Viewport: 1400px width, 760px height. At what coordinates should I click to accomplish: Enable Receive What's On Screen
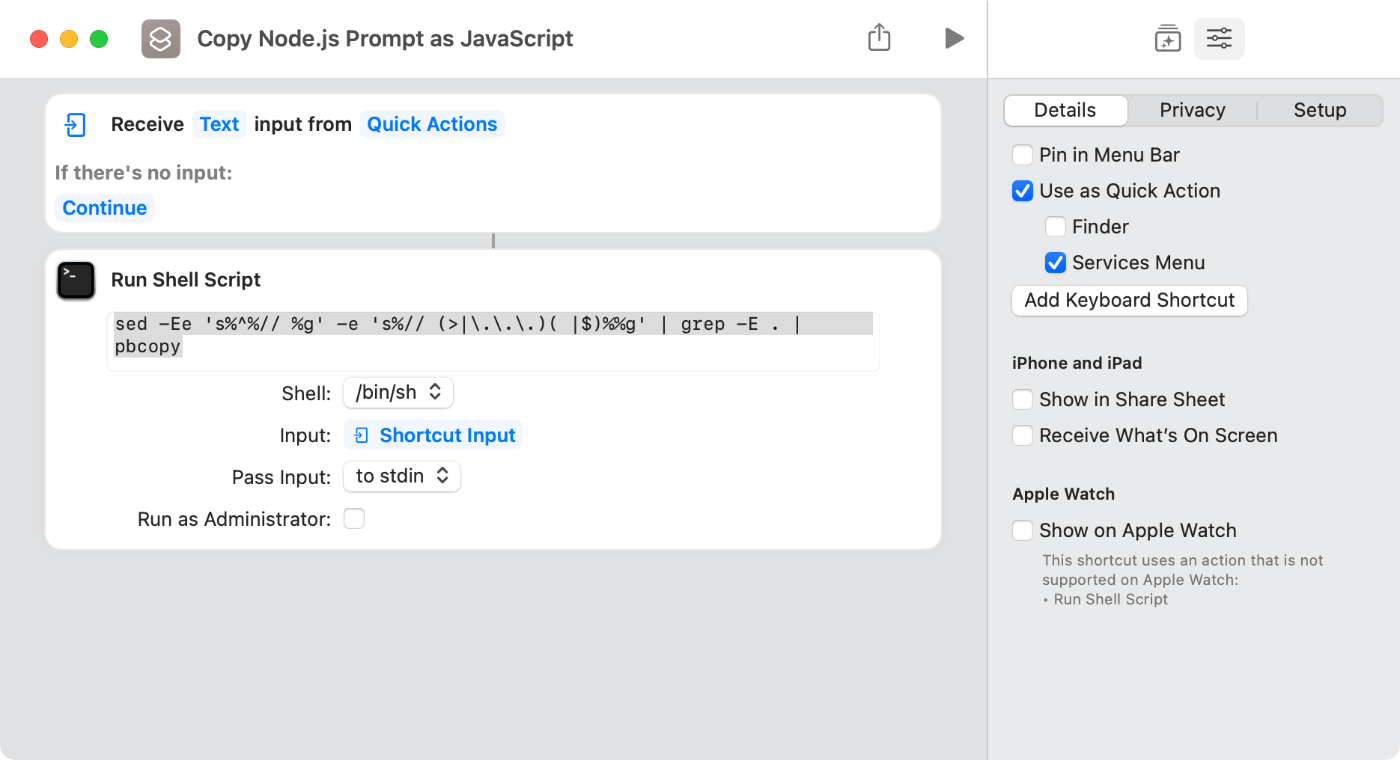(1022, 436)
